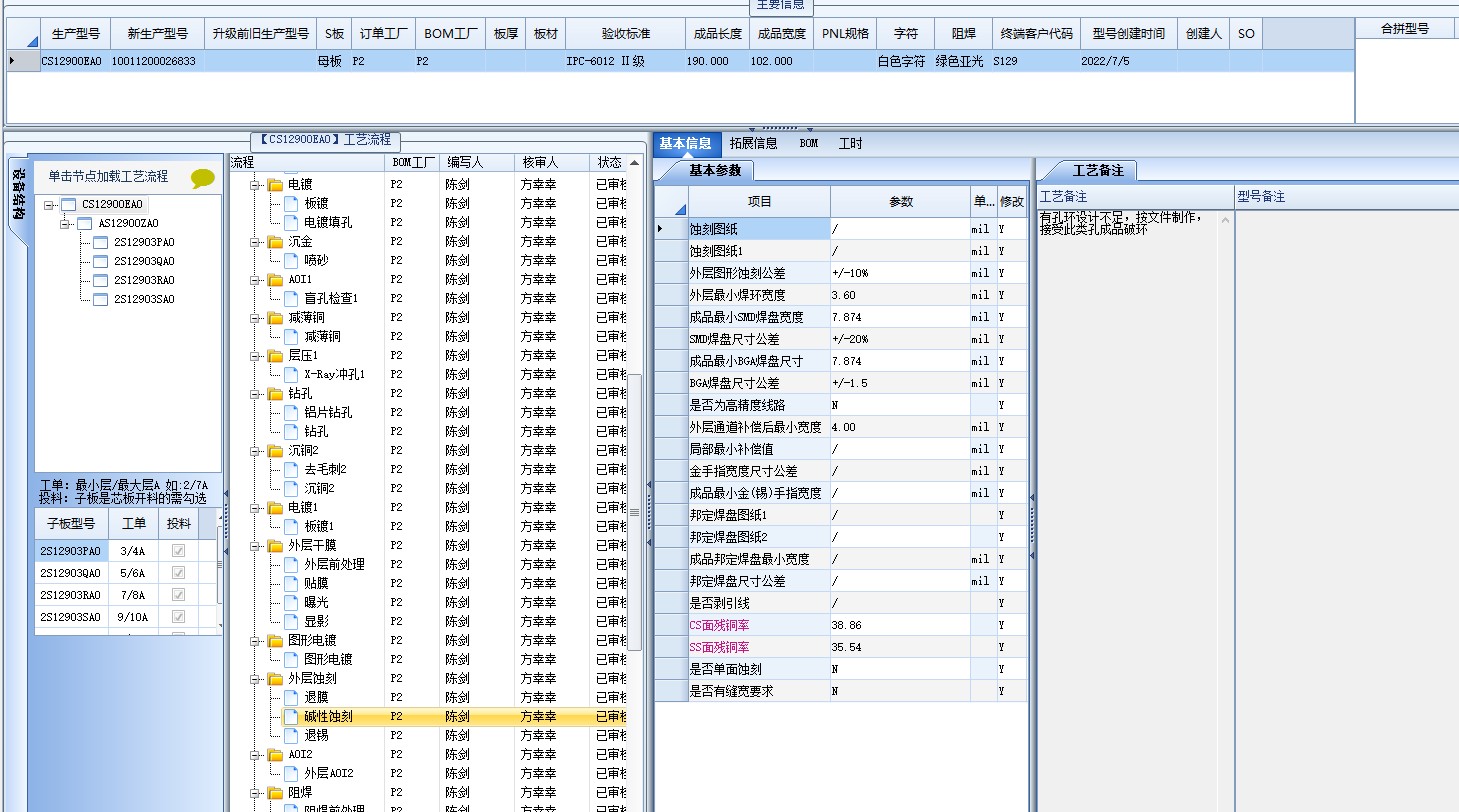This screenshot has width=1459, height=812.
Task: Collapse the 阻焊 process group
Action: pos(255,794)
